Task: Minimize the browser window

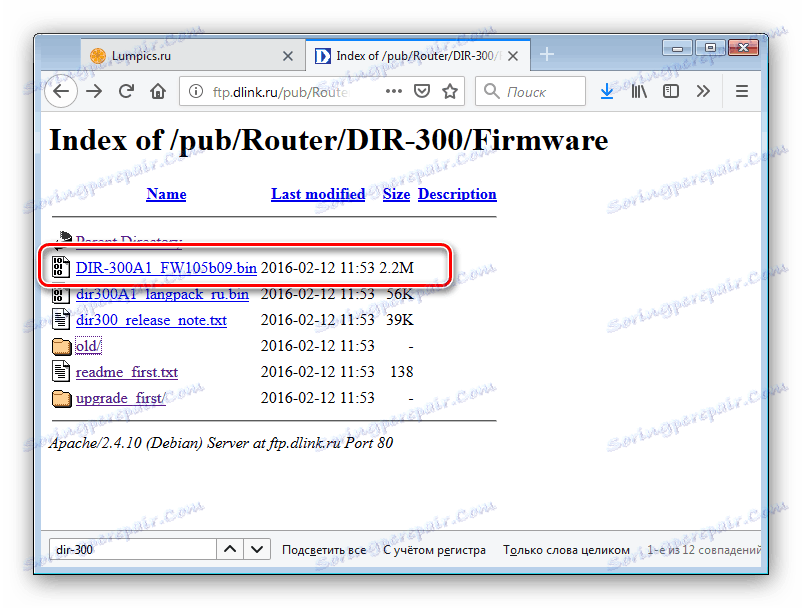Action: pos(677,48)
